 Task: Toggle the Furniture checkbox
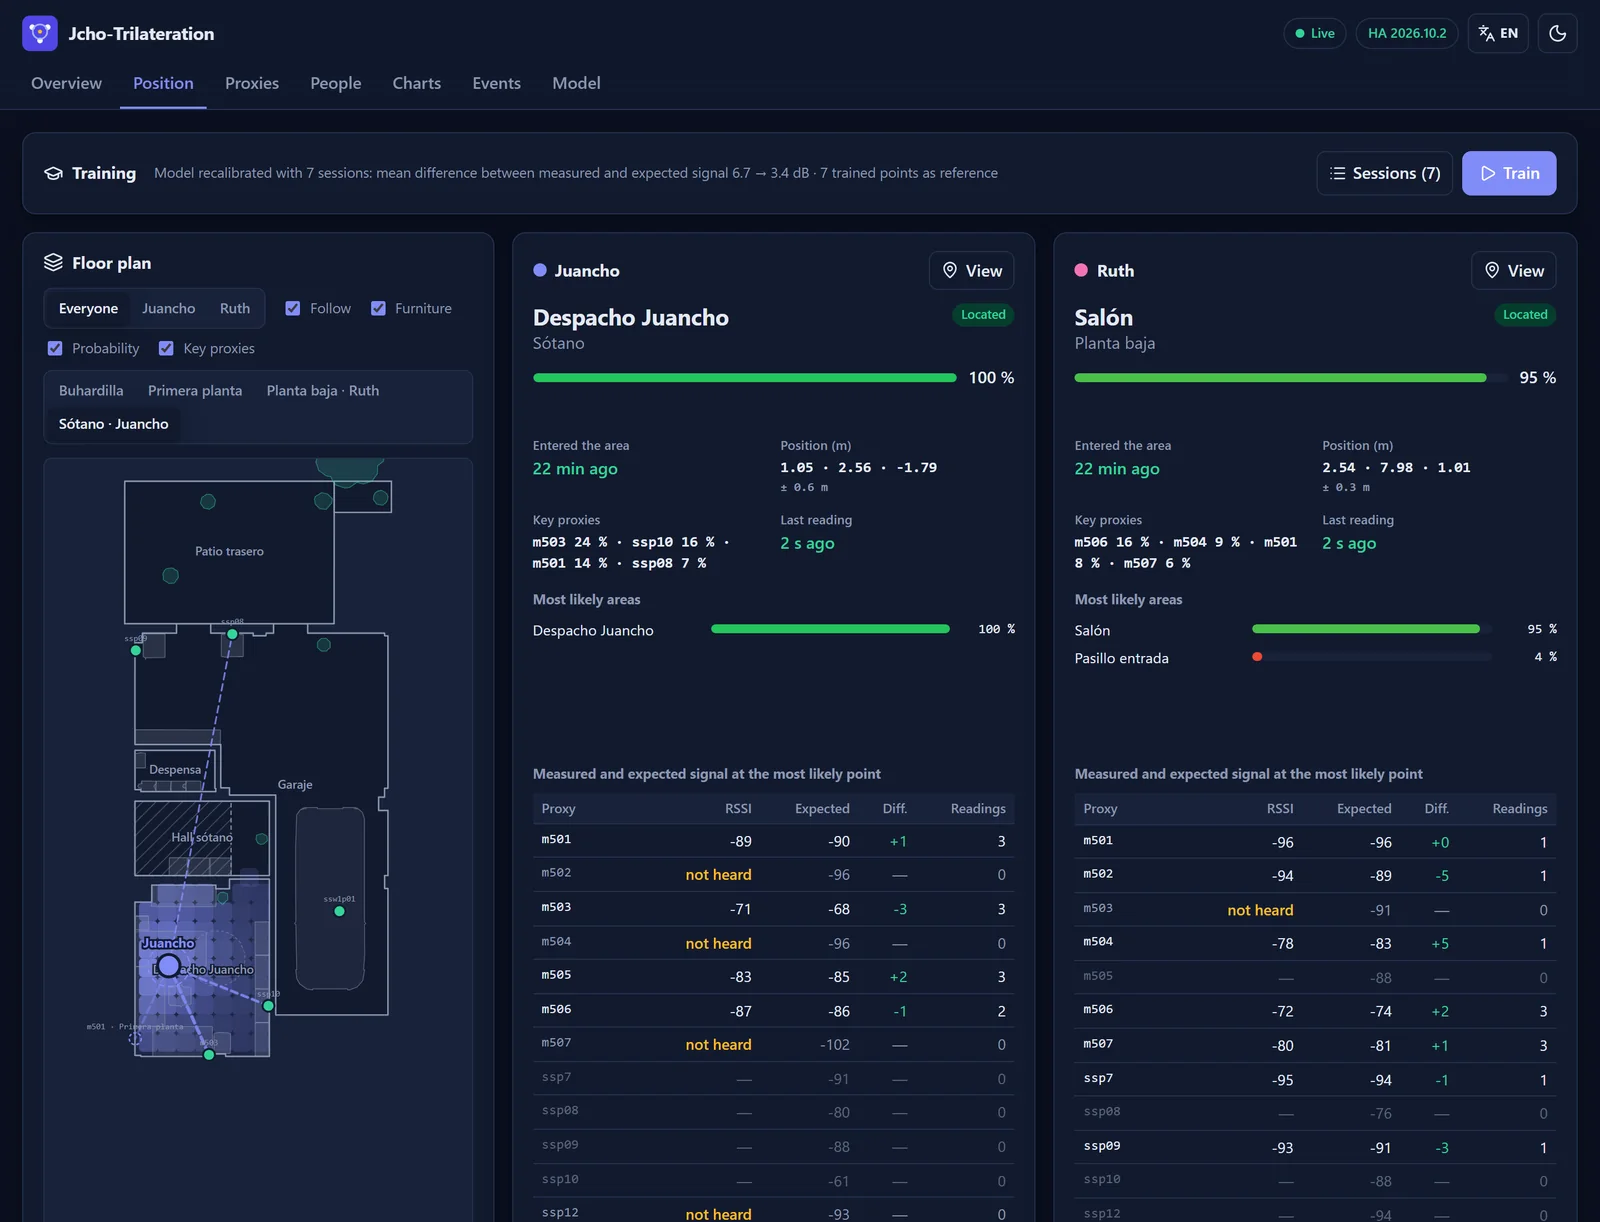coord(378,308)
